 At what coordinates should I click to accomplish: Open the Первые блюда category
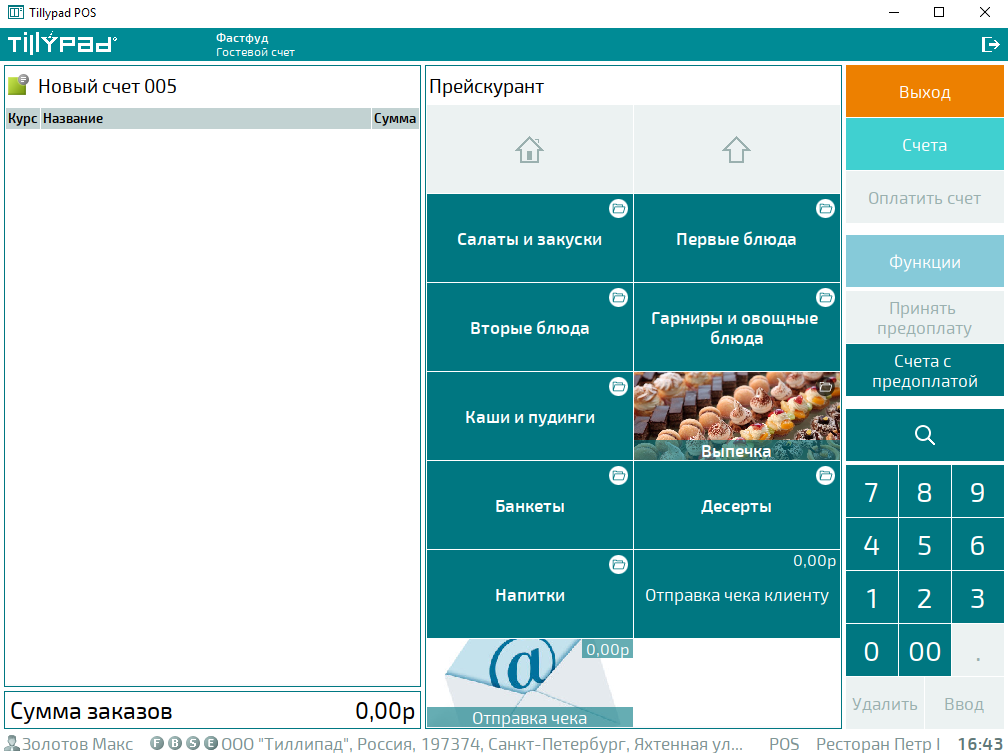pos(736,239)
